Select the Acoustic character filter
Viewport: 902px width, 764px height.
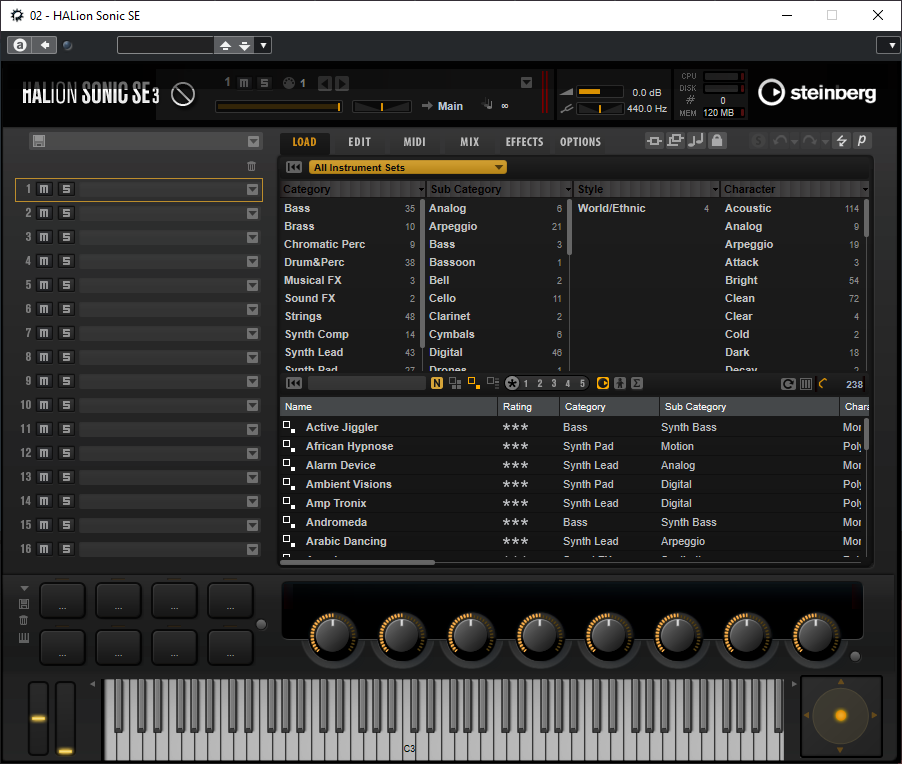[748, 208]
